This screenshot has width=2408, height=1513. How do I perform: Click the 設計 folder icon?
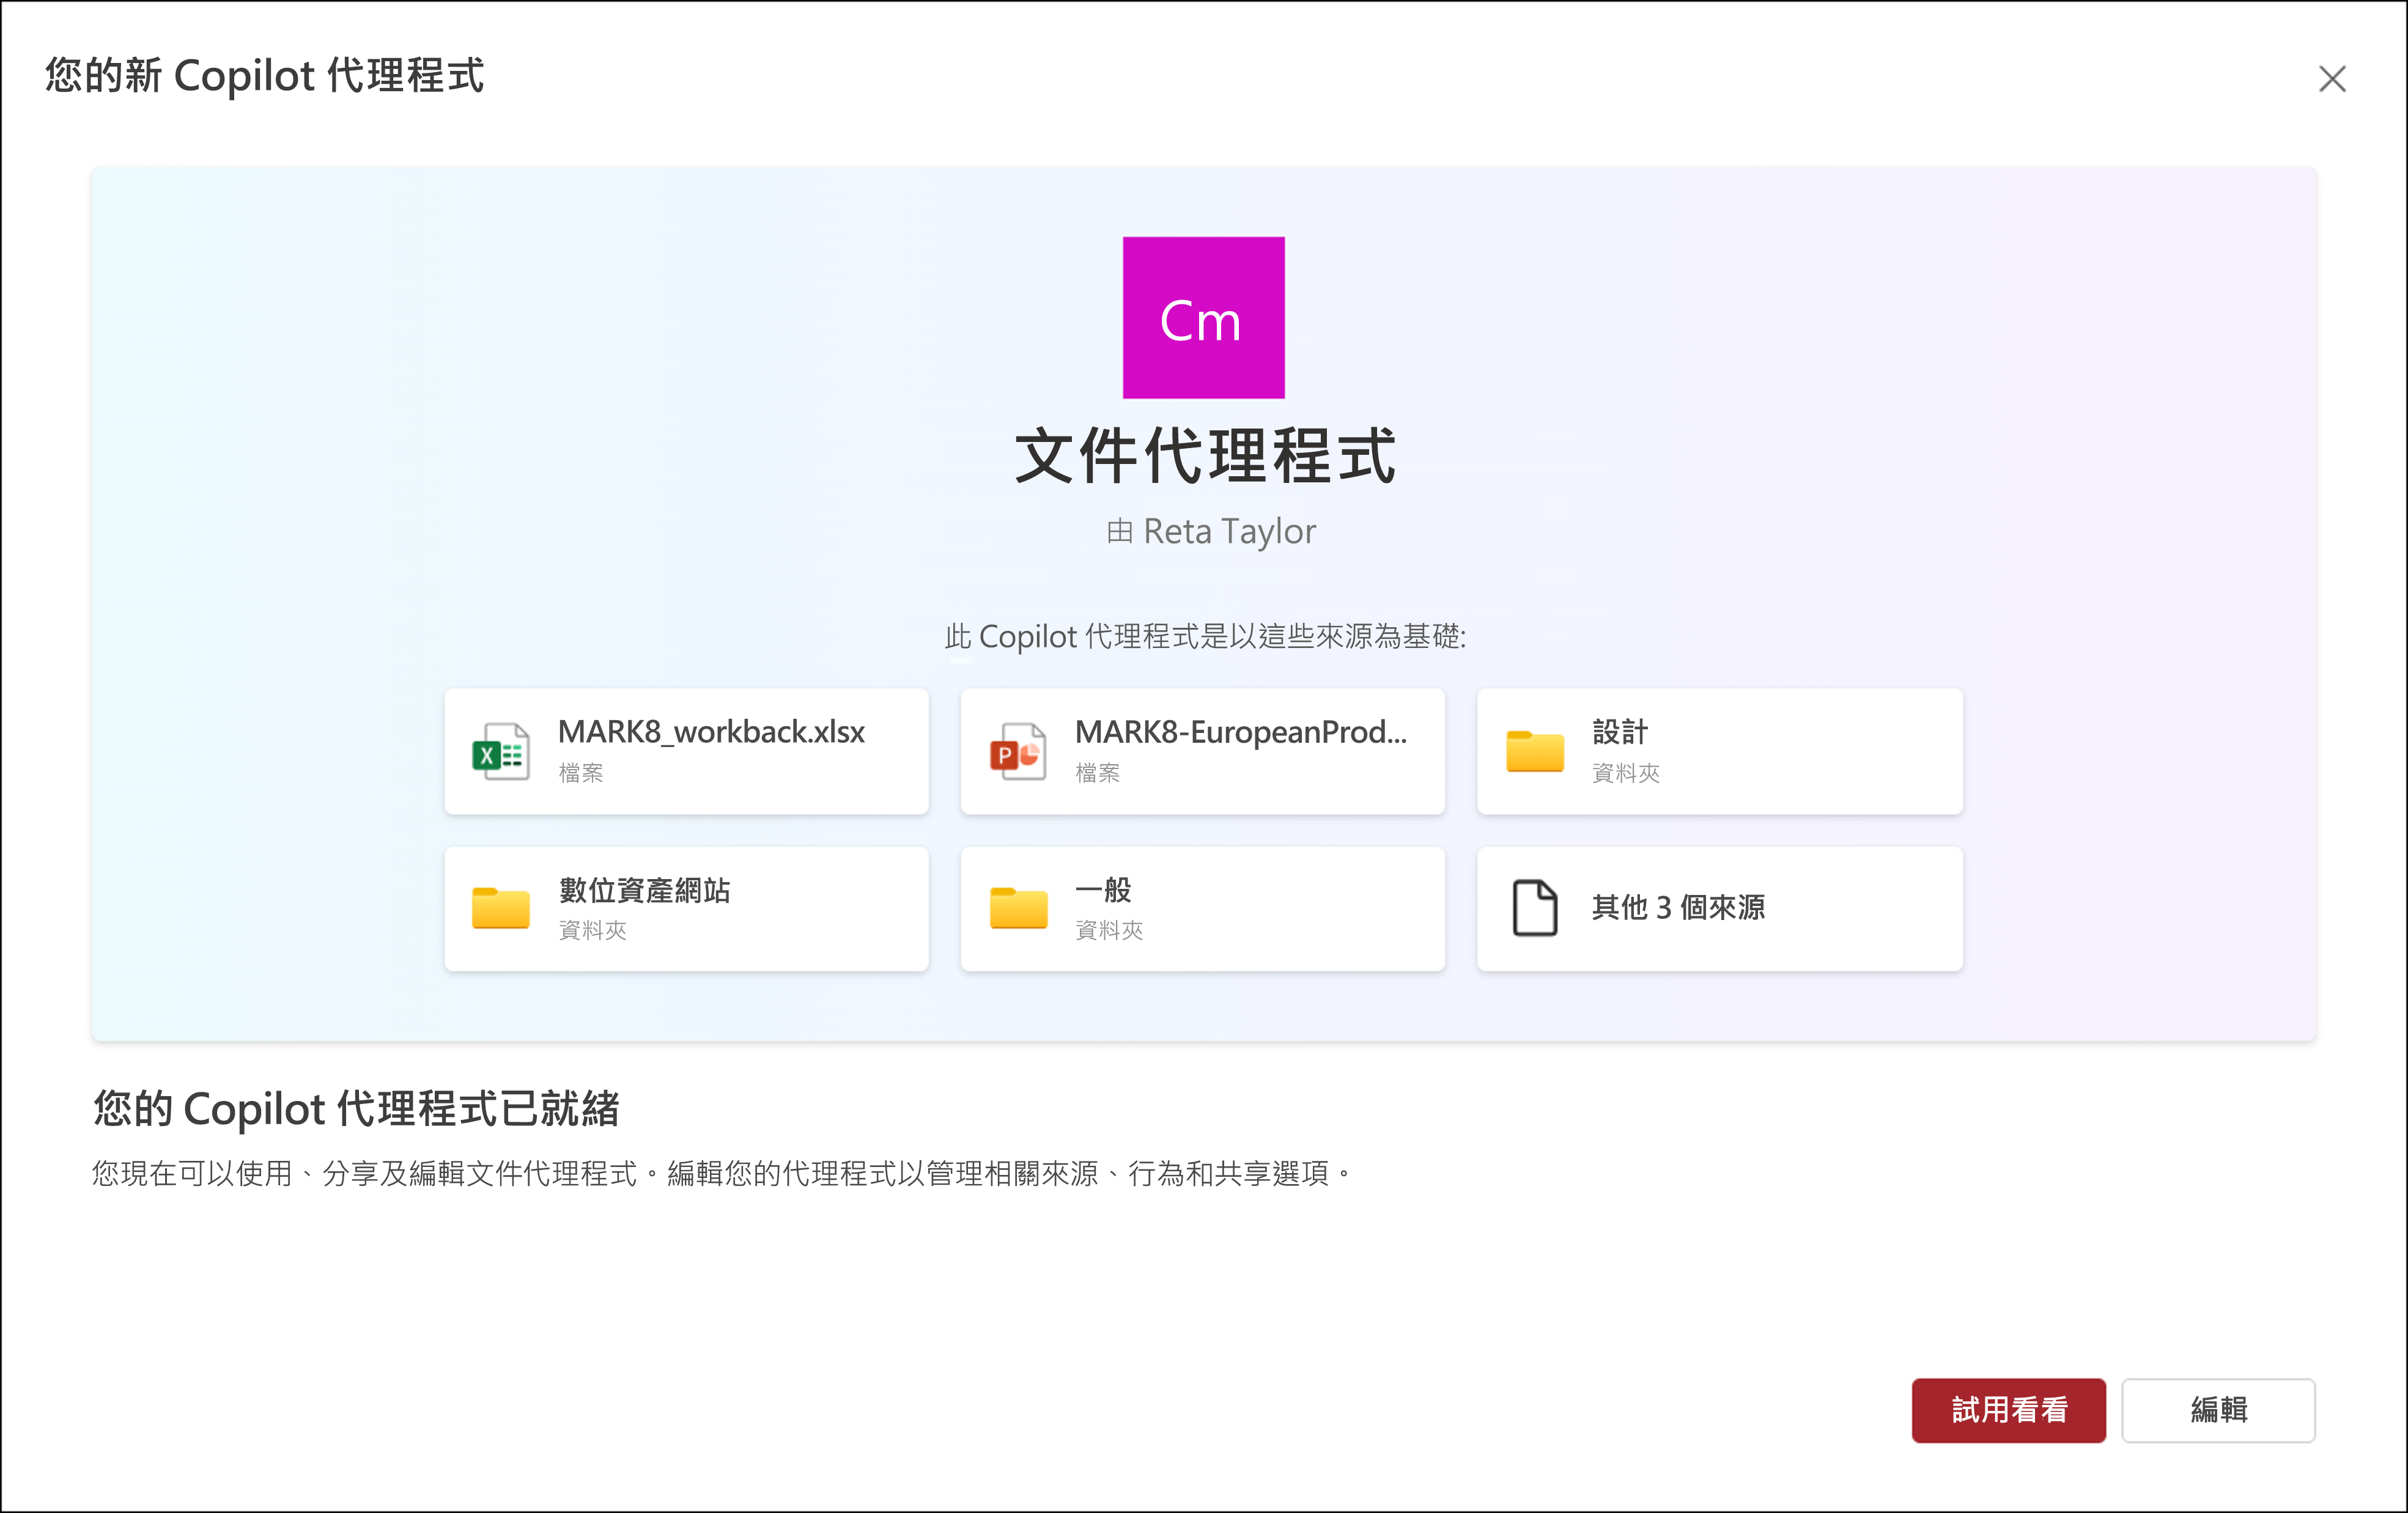(x=1534, y=751)
